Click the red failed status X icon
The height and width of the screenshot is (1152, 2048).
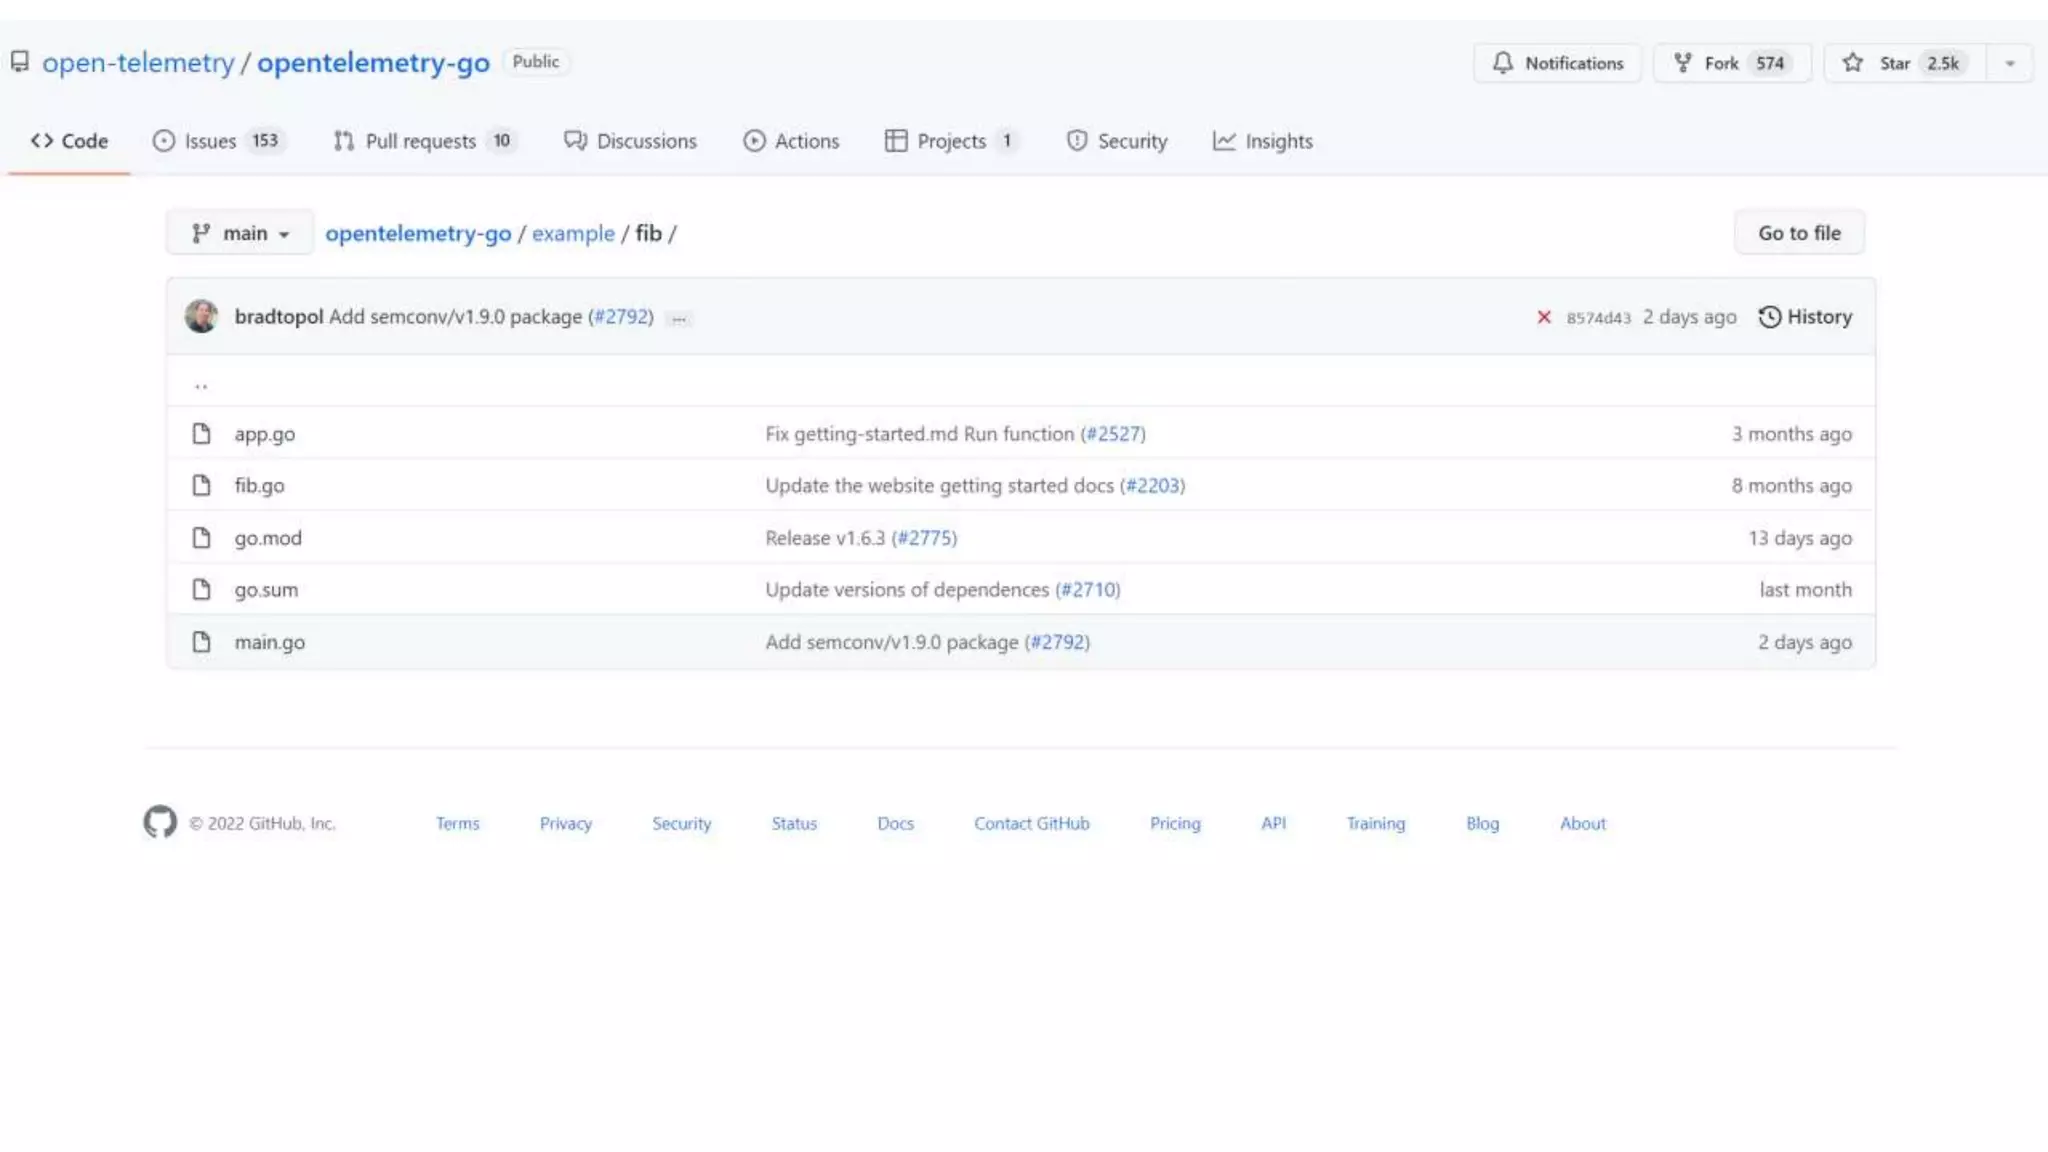tap(1544, 317)
